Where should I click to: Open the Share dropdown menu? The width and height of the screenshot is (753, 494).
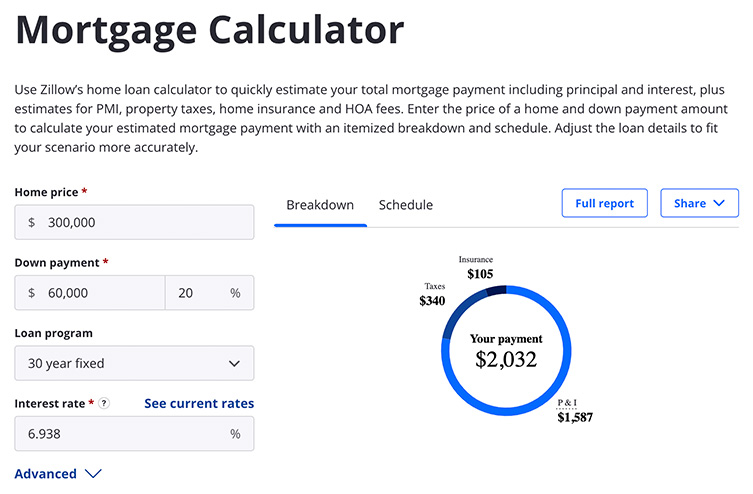(x=699, y=204)
